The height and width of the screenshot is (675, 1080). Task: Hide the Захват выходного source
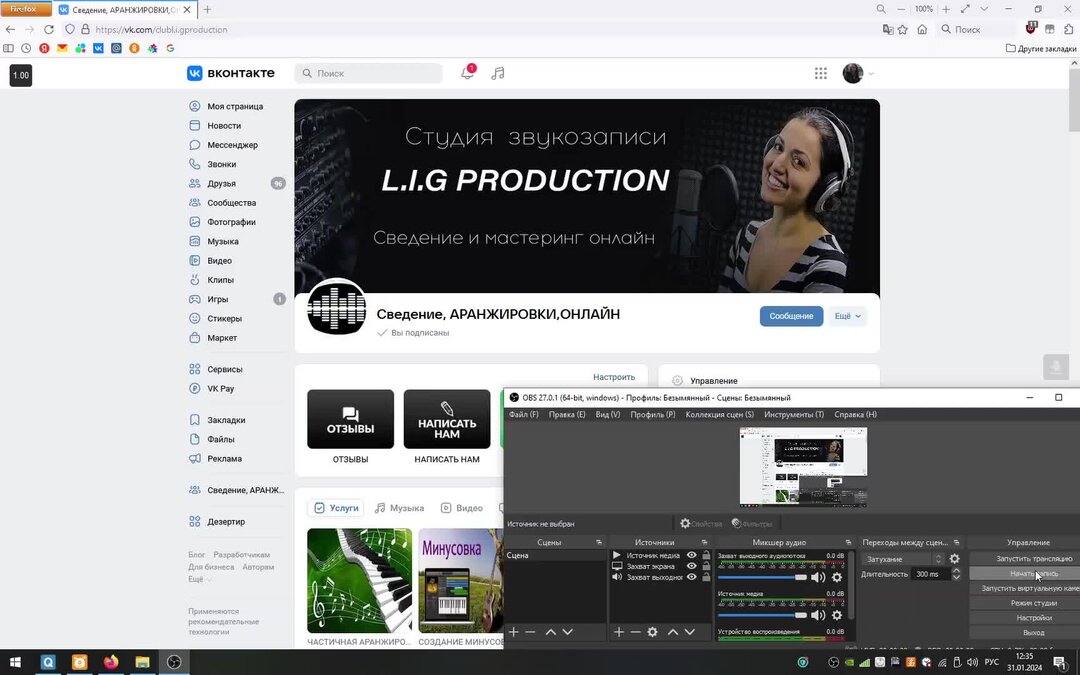pyautogui.click(x=692, y=577)
